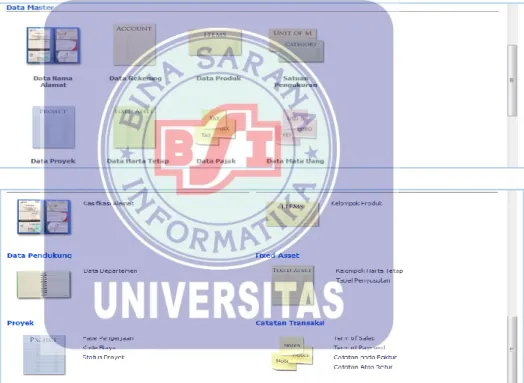
Task: Open the Kelompok Harta Tetap link
Action: coord(369,271)
